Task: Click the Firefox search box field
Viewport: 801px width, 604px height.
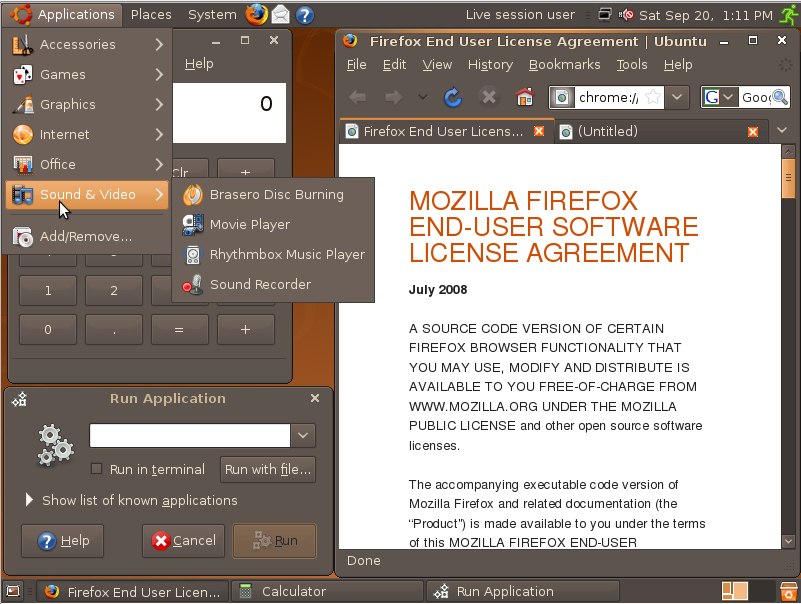Action: [x=755, y=98]
